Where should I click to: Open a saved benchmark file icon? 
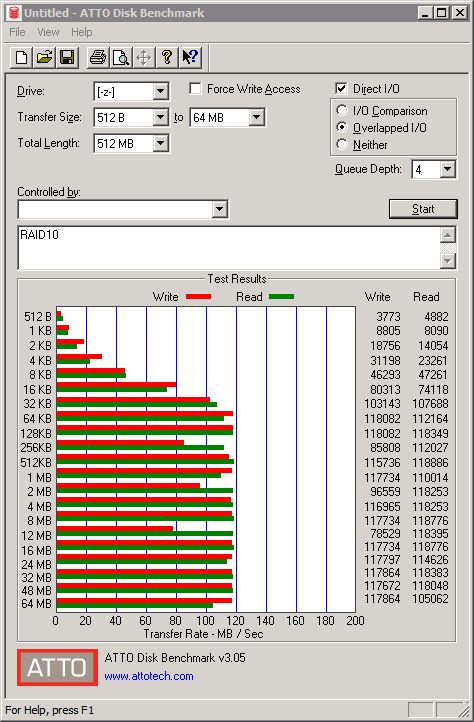[x=44, y=58]
